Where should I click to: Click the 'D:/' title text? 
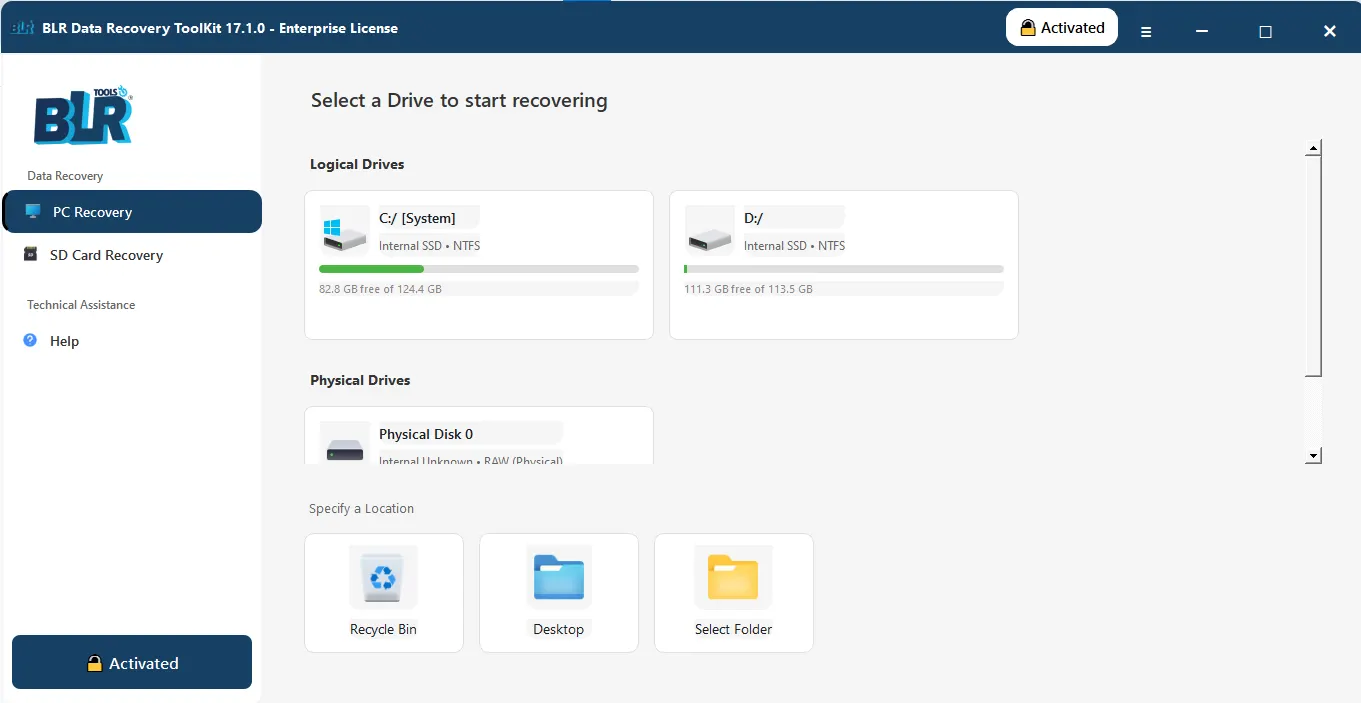pyautogui.click(x=754, y=218)
